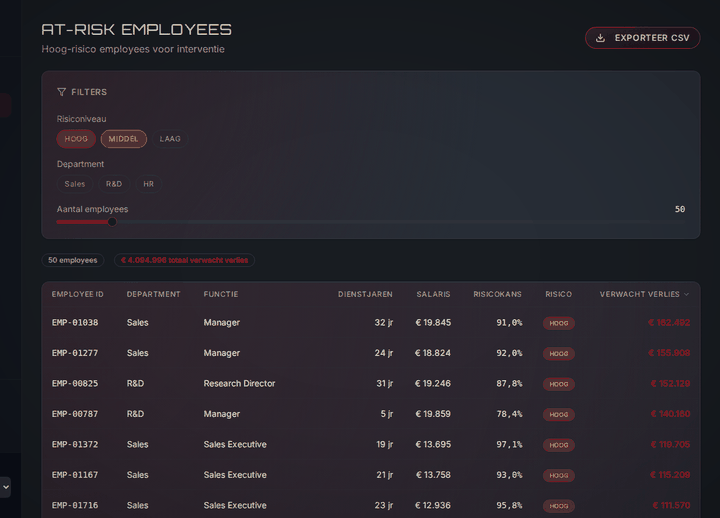Click the Department column header
Image resolution: width=720 pixels, height=518 pixels.
pos(153,294)
